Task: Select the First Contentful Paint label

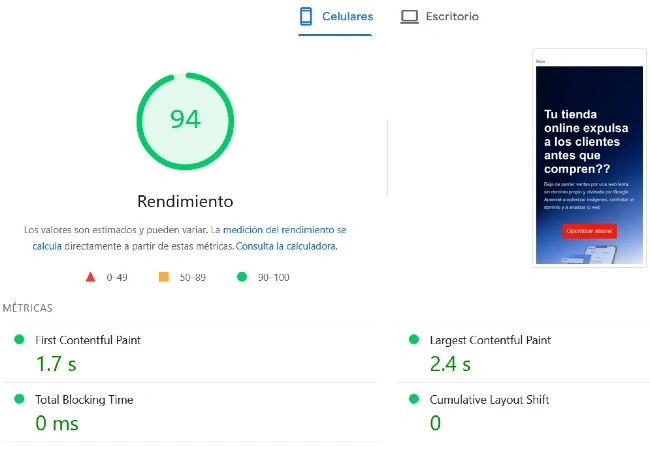Action: [x=88, y=340]
